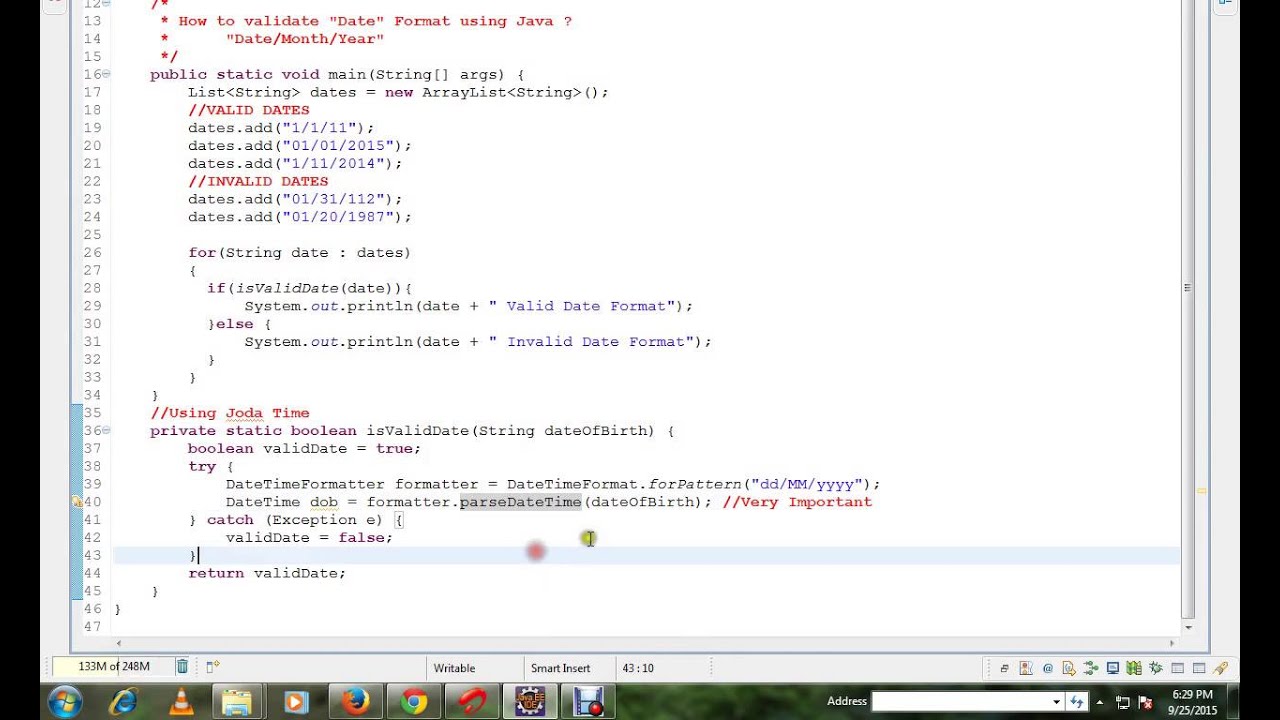Show hidden tray icons arrow
Screen dimensions: 1280x720
1100,702
